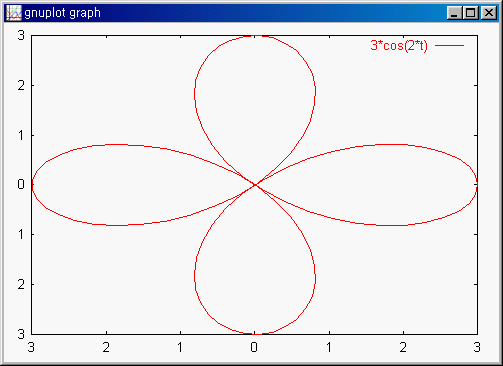Close the gnuplot graph window
Screen dimensions: 503x366
[x=489, y=13]
